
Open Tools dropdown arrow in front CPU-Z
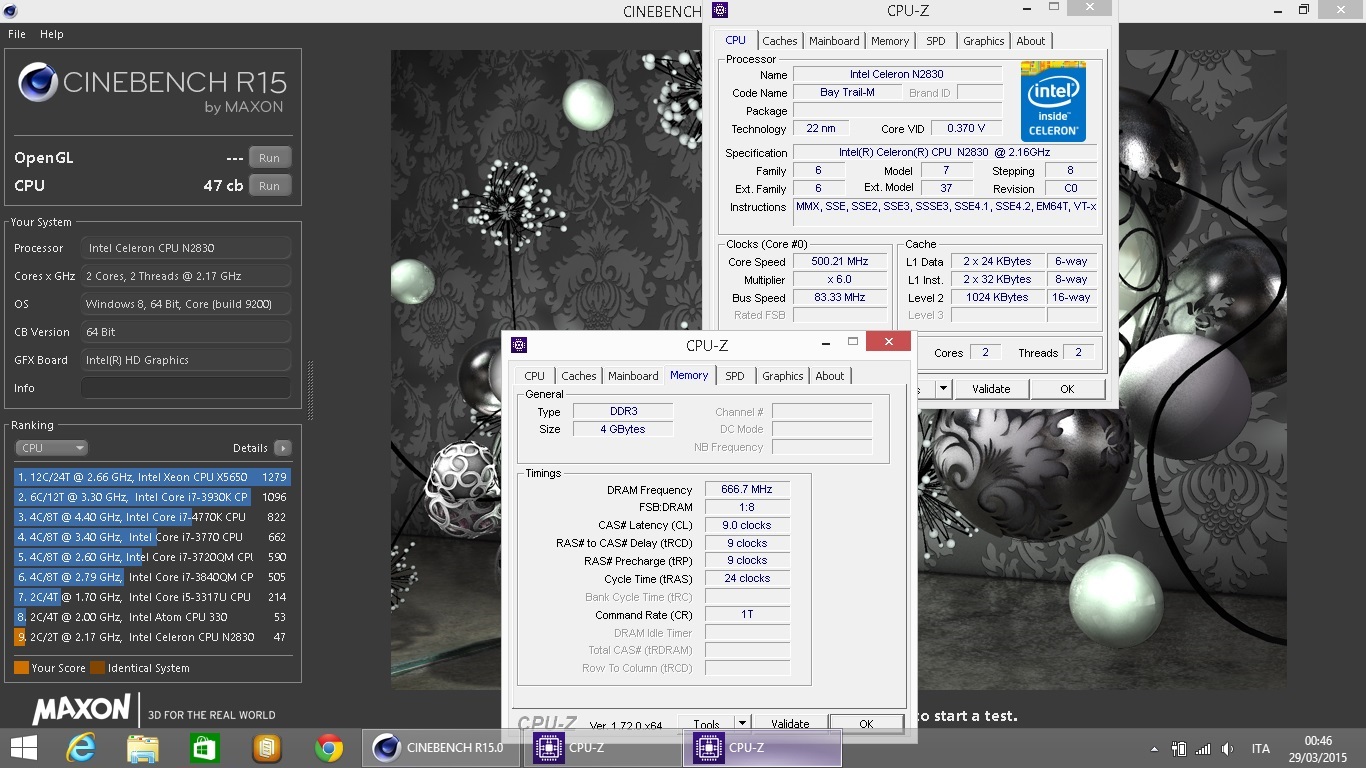(x=742, y=724)
